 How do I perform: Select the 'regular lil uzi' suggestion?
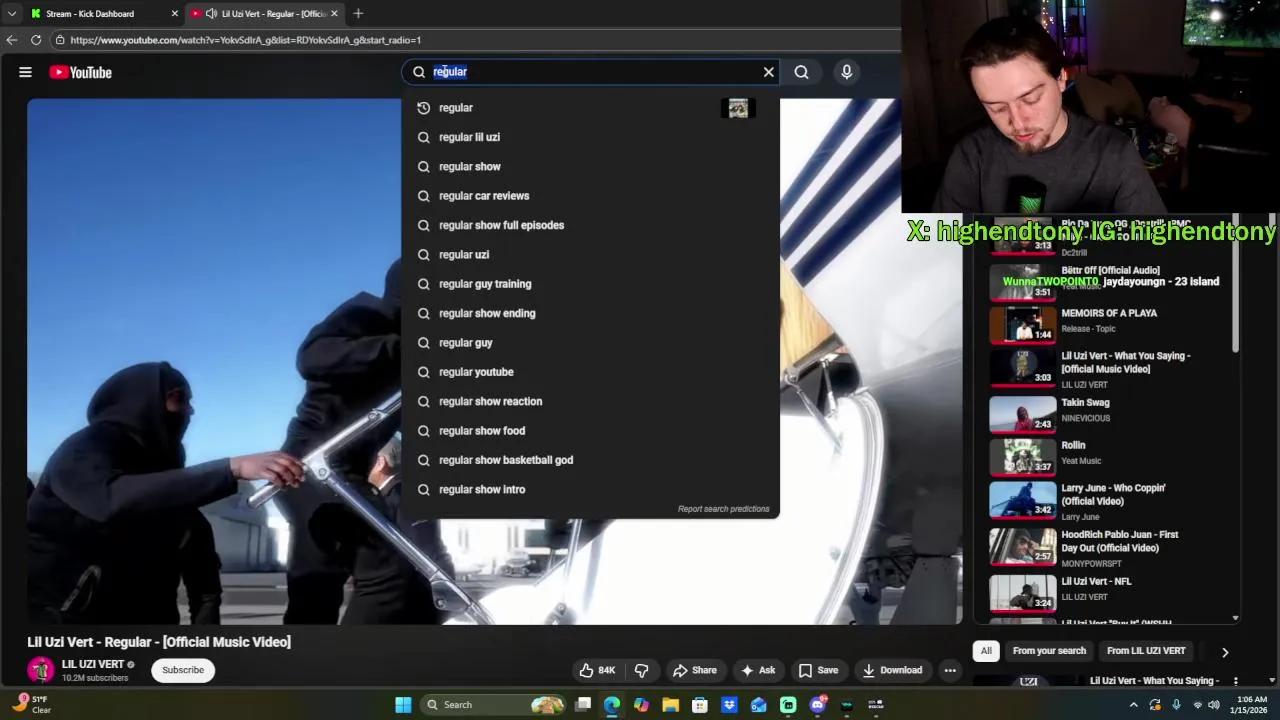pos(590,137)
